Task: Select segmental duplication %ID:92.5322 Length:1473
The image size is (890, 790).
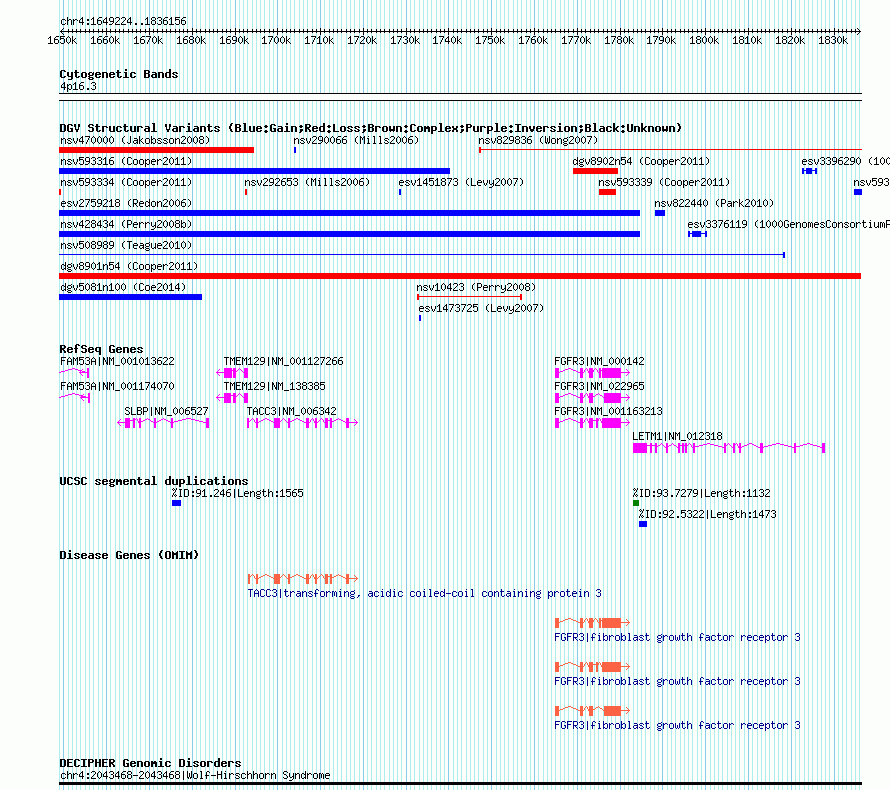Action: click(643, 524)
